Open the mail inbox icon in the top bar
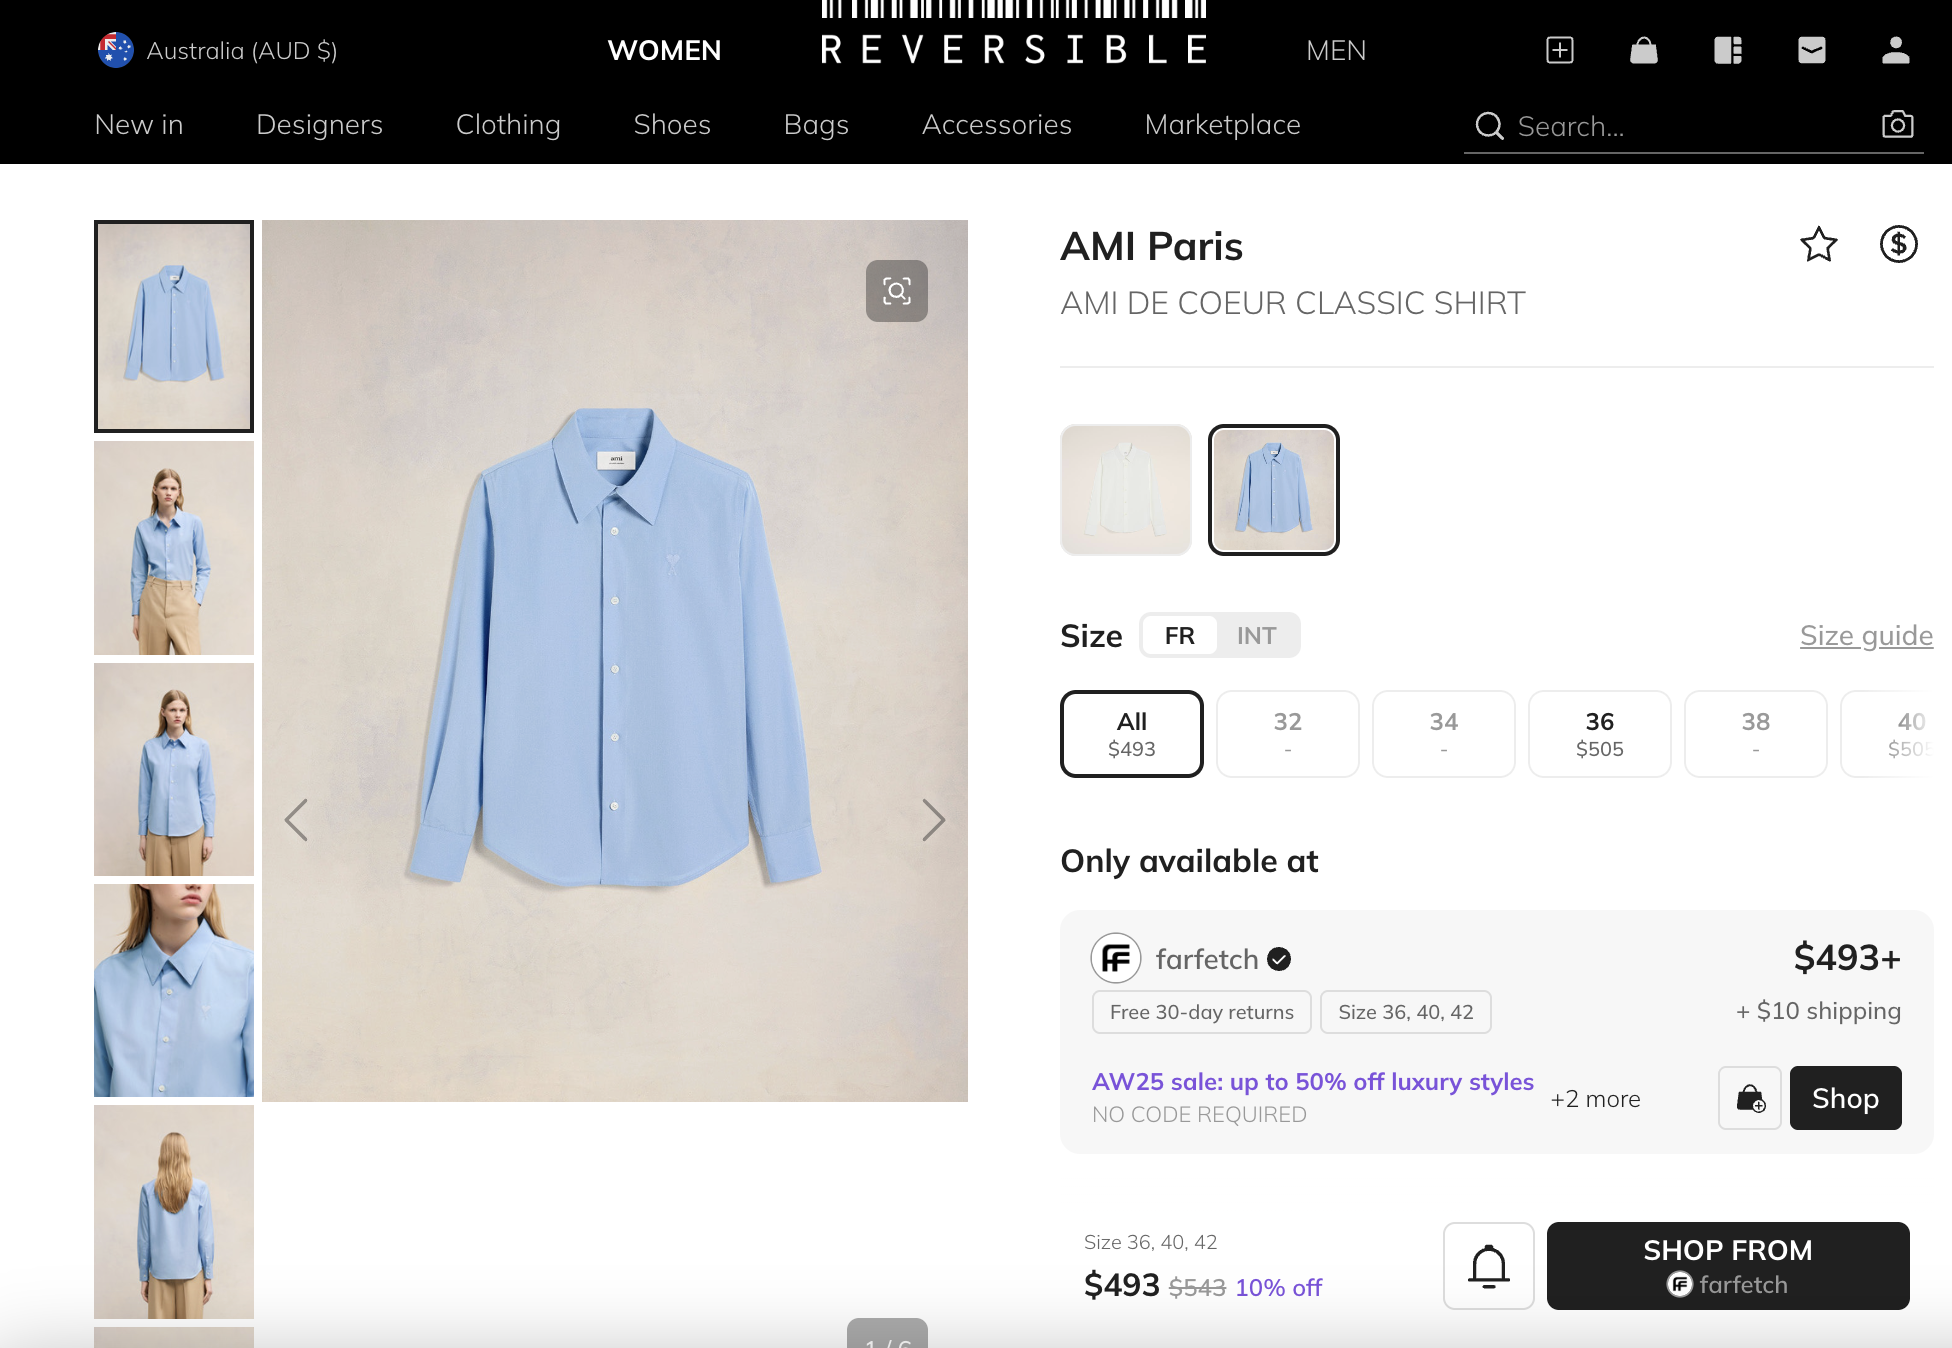1952x1348 pixels. click(x=1812, y=50)
